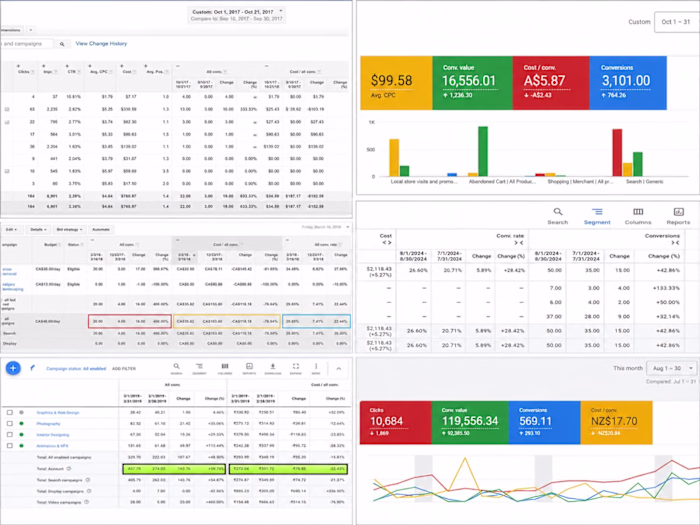
Task: Open the Aug 1 – 30 date dropdown
Action: 671,368
